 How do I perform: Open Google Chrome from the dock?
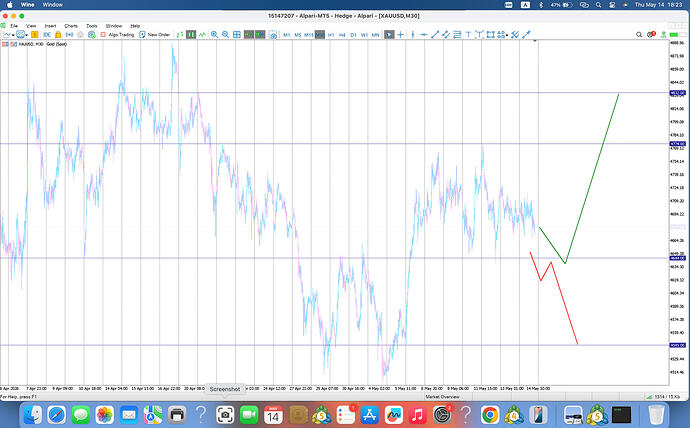(490, 414)
